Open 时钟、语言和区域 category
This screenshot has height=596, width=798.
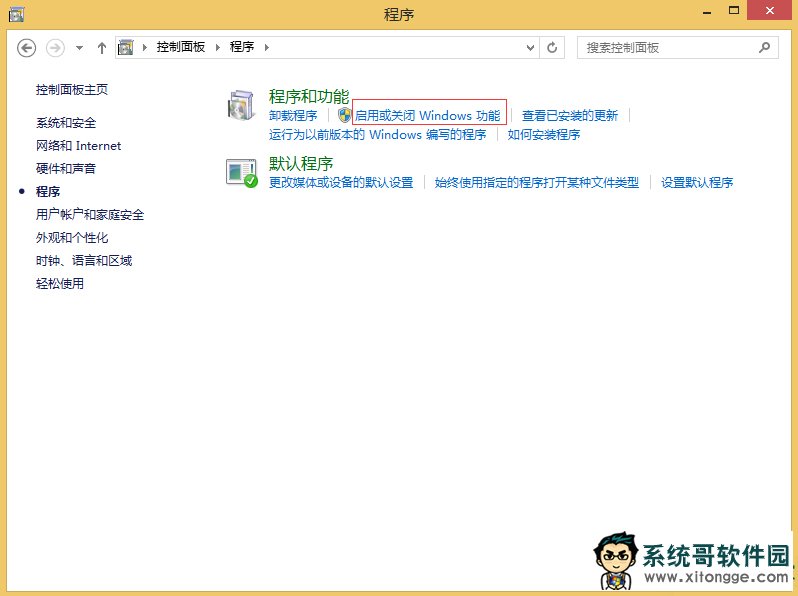tap(84, 261)
